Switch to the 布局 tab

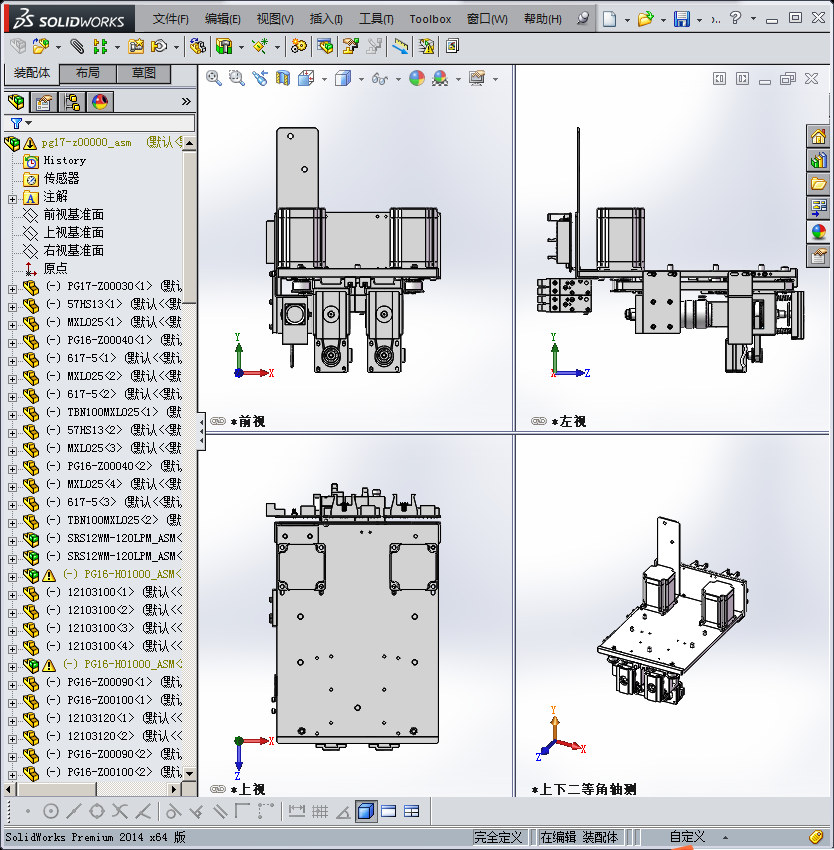click(87, 73)
